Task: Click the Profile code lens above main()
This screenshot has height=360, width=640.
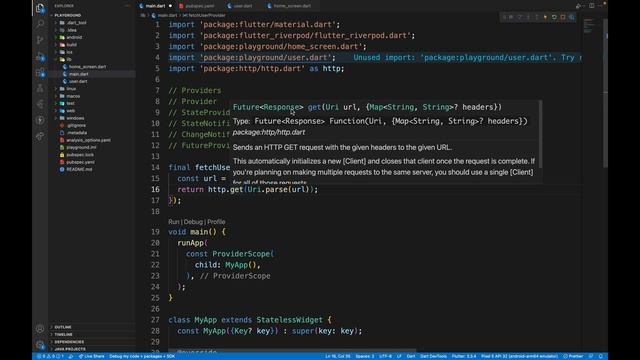Action: coord(216,222)
